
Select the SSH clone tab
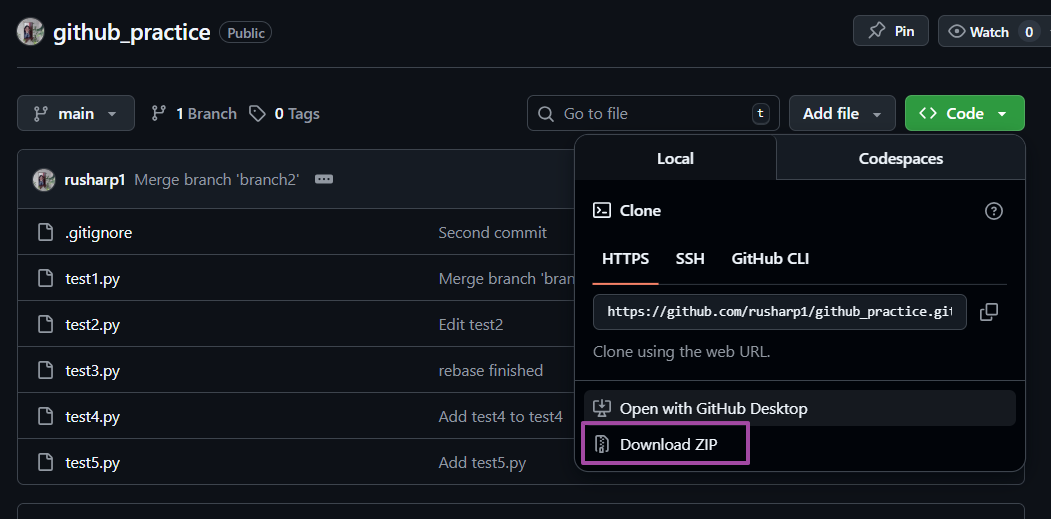690,259
